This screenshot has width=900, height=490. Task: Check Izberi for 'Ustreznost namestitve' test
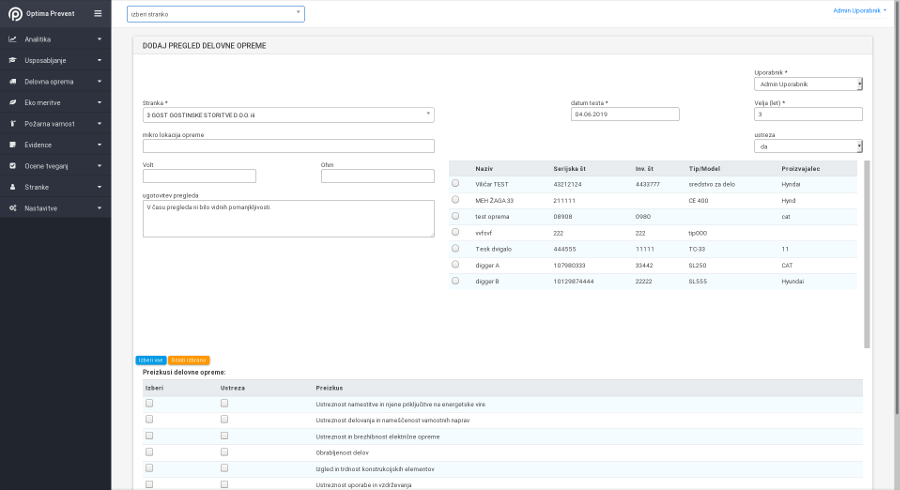[x=149, y=403]
